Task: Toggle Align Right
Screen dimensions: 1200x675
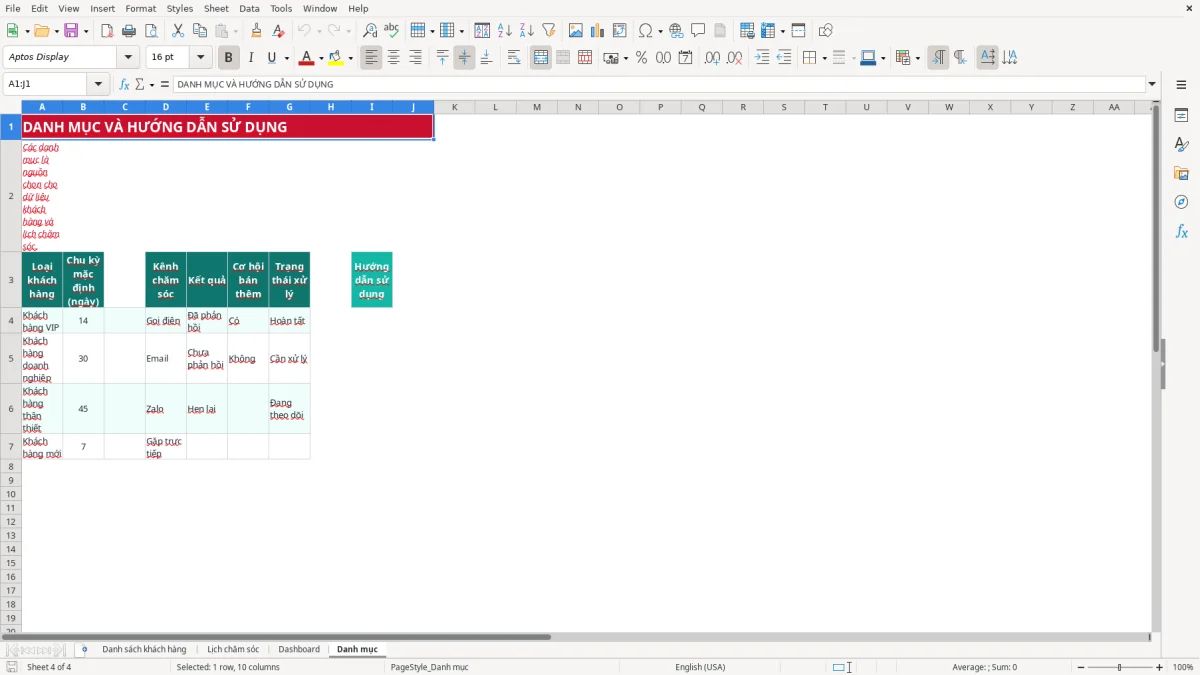Action: click(x=415, y=58)
